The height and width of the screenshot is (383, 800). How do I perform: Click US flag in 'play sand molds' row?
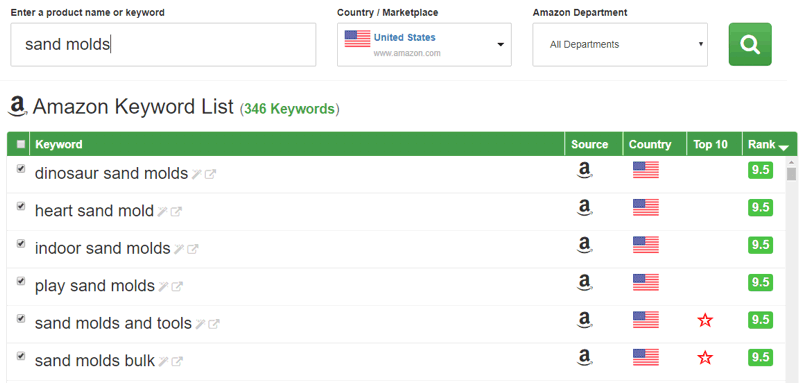tap(646, 282)
